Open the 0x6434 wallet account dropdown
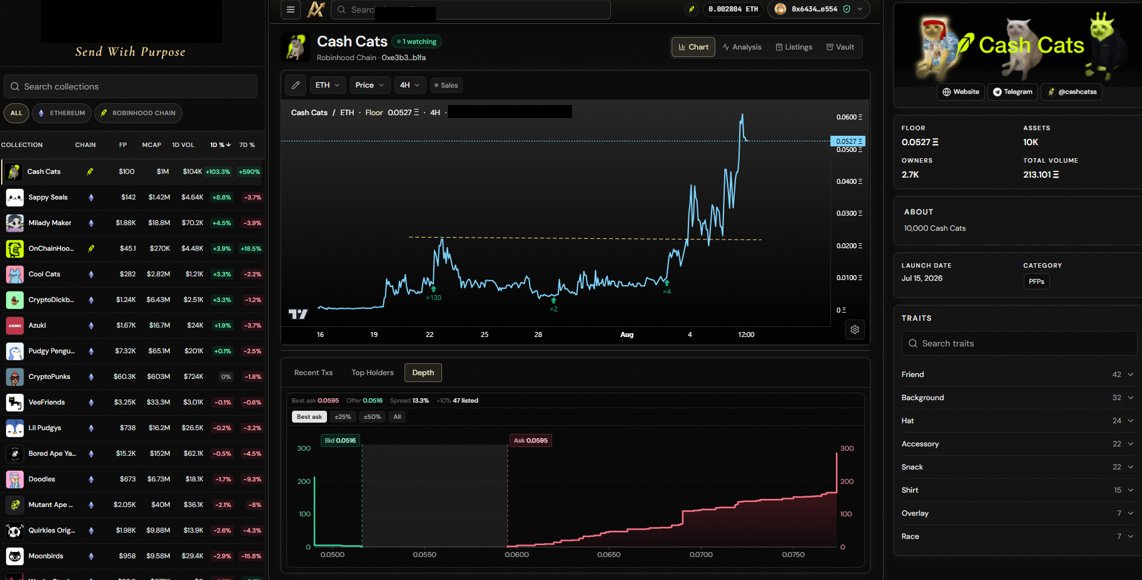The image size is (1142, 580). pos(819,9)
